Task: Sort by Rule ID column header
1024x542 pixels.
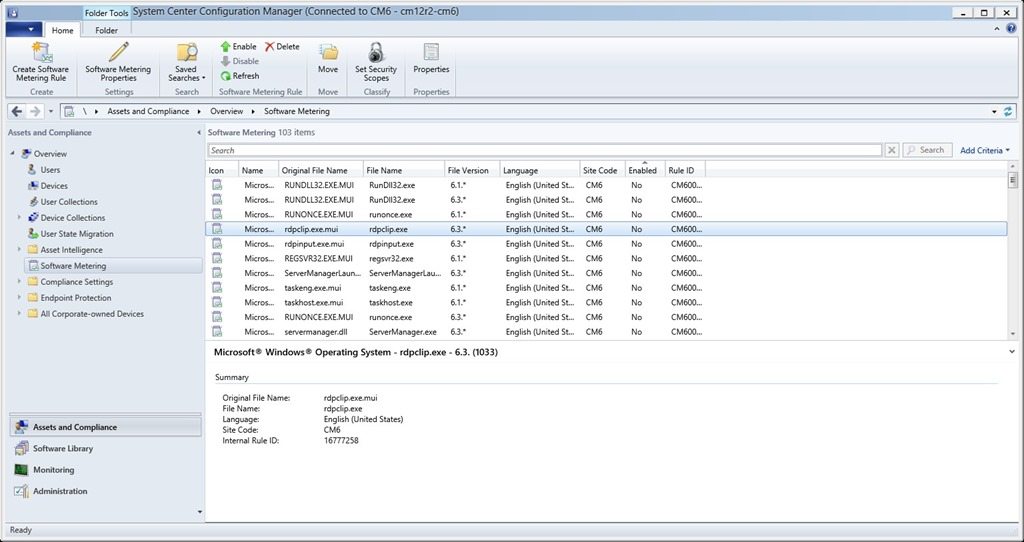Action: pos(685,170)
